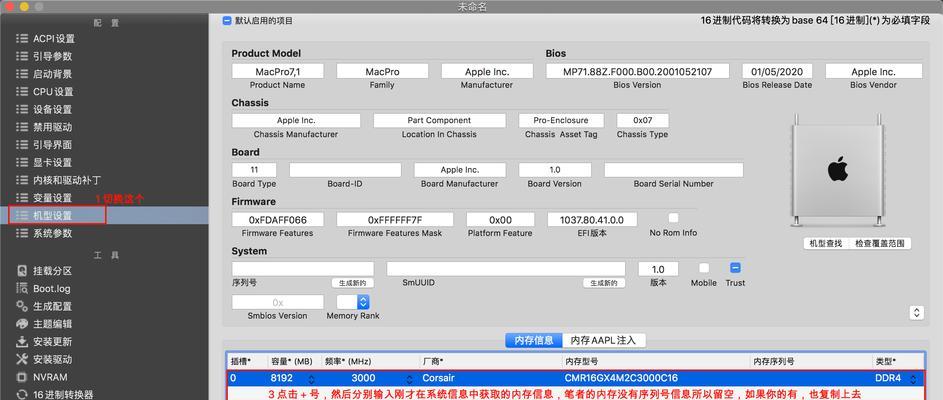943x400 pixels.
Task: Click the 安装更新 download icon
Action: [22, 342]
